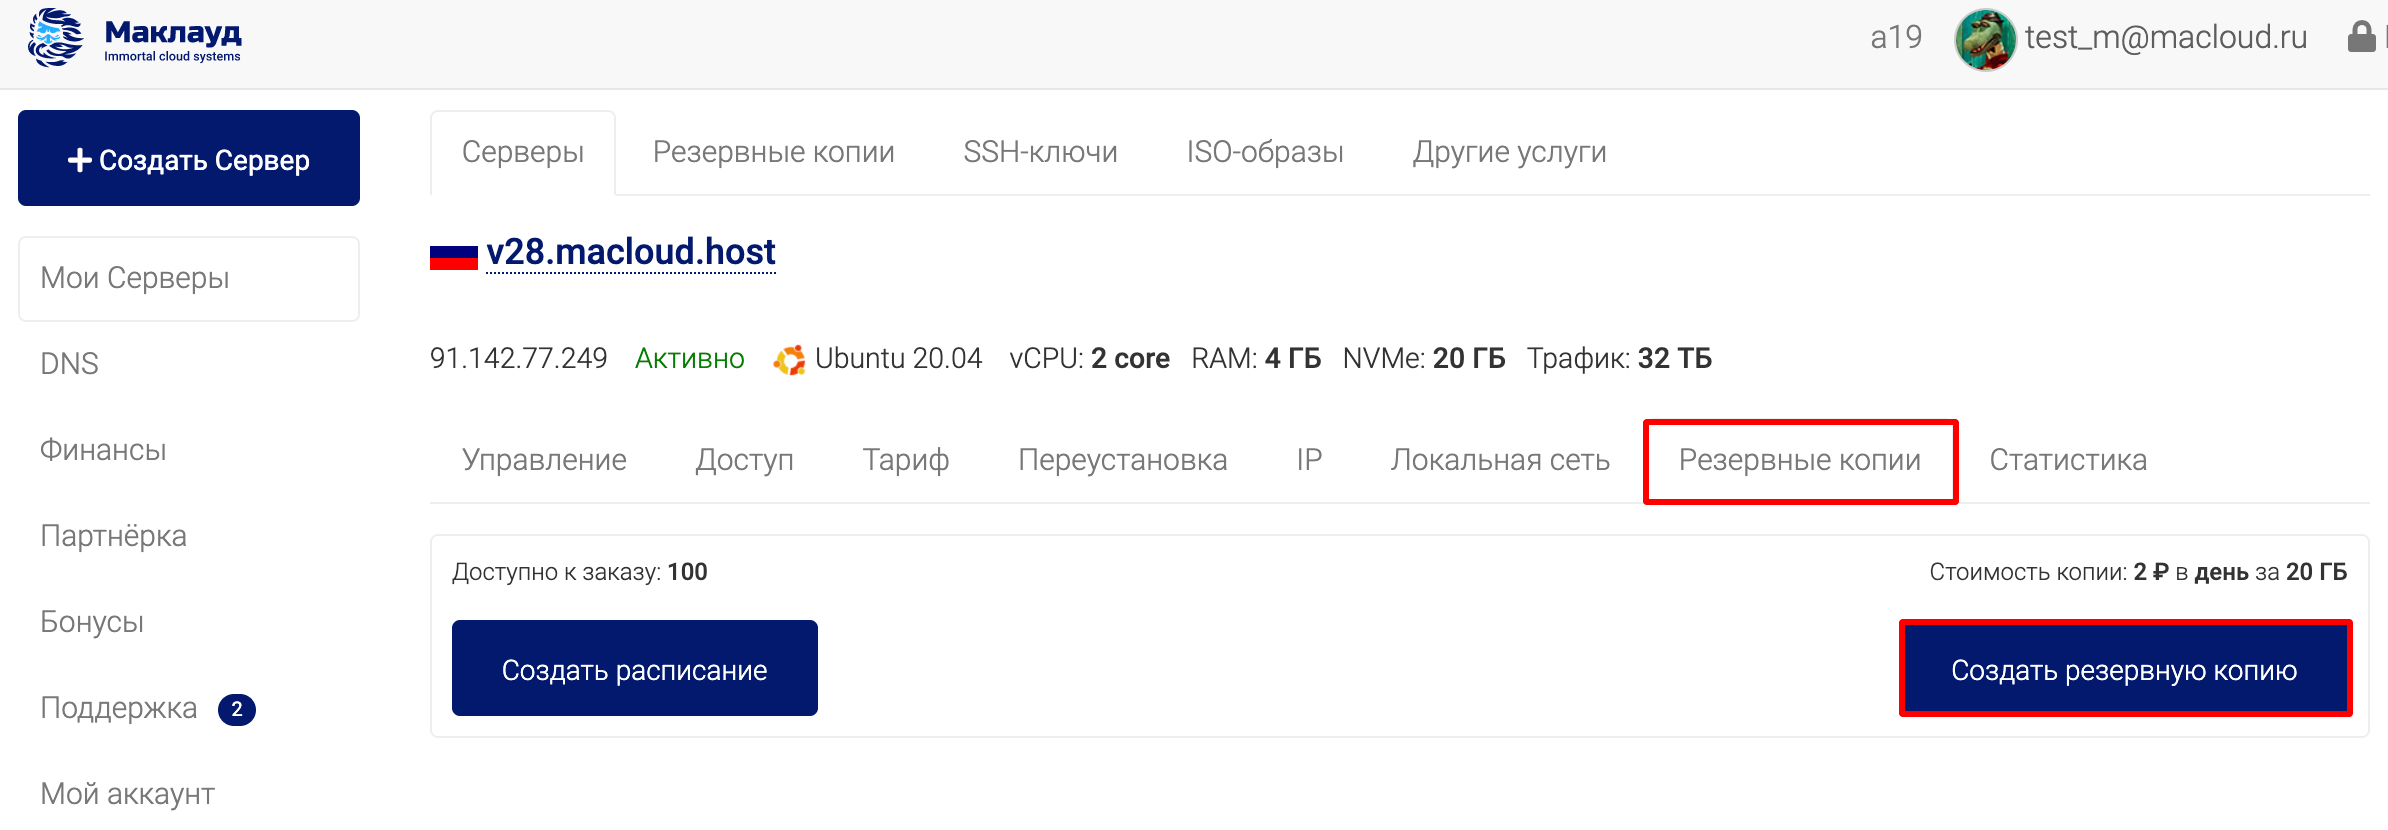Click the Маклауд logo icon

click(x=55, y=38)
